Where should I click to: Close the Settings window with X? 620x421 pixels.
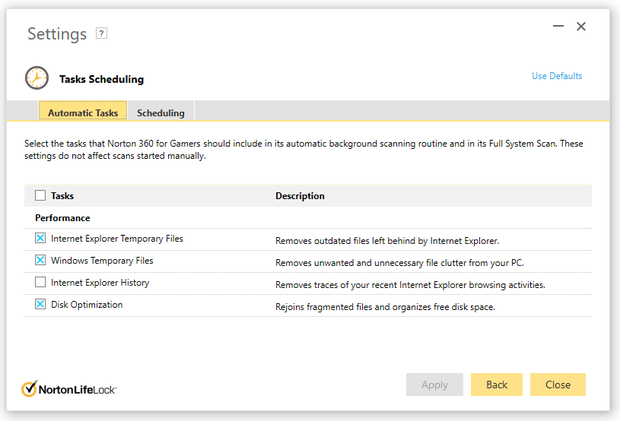pyautogui.click(x=581, y=26)
